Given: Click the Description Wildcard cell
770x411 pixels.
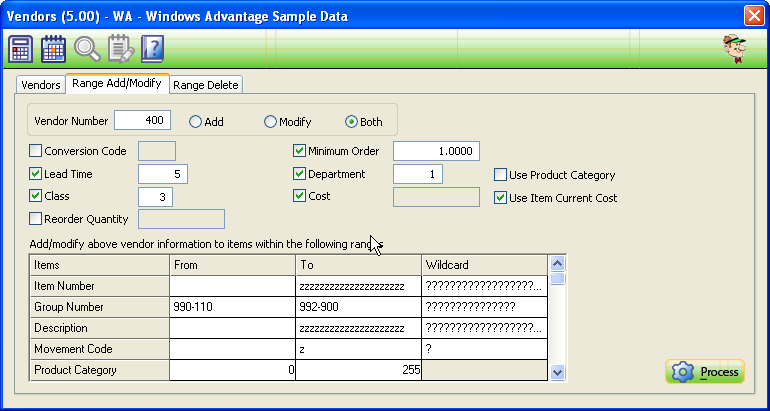Looking at the screenshot, I should (485, 328).
